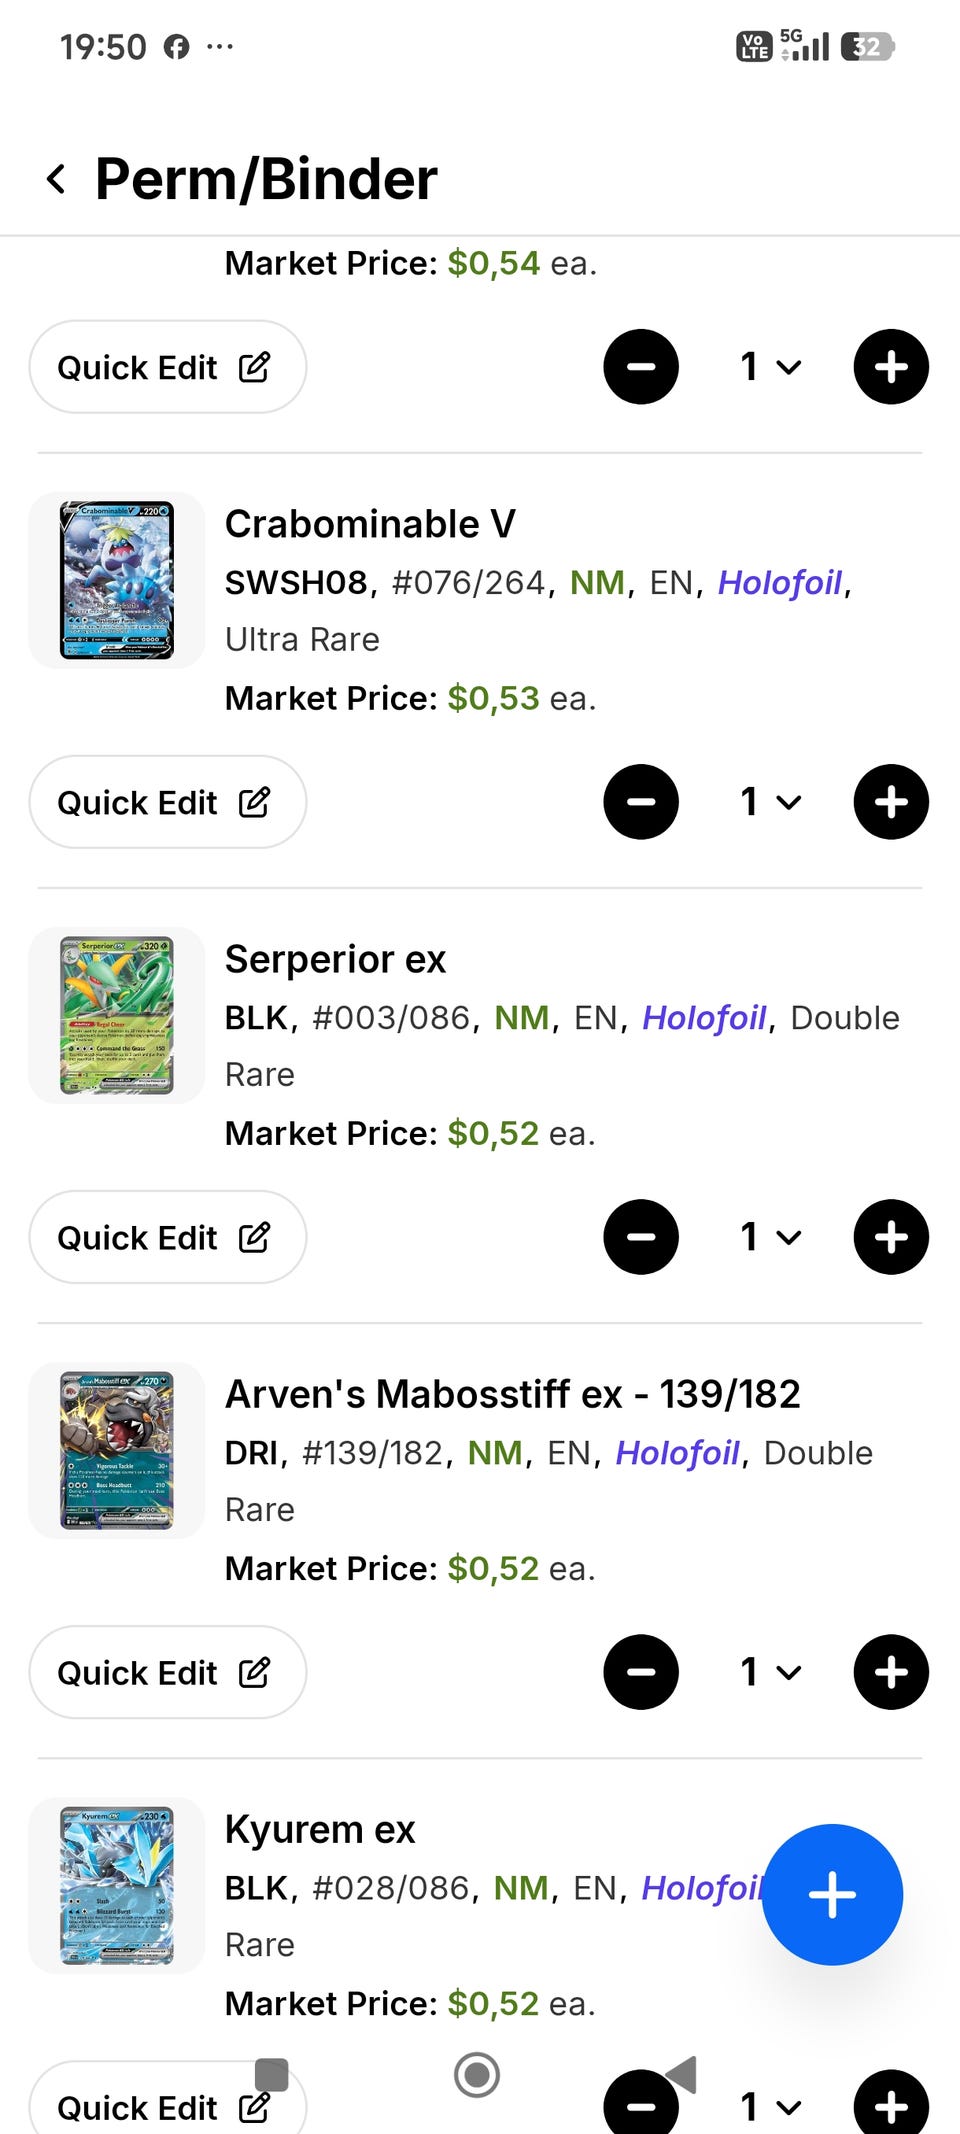Go back using the arrow beside Perm/Binder
This screenshot has width=960, height=2134.
[57, 180]
